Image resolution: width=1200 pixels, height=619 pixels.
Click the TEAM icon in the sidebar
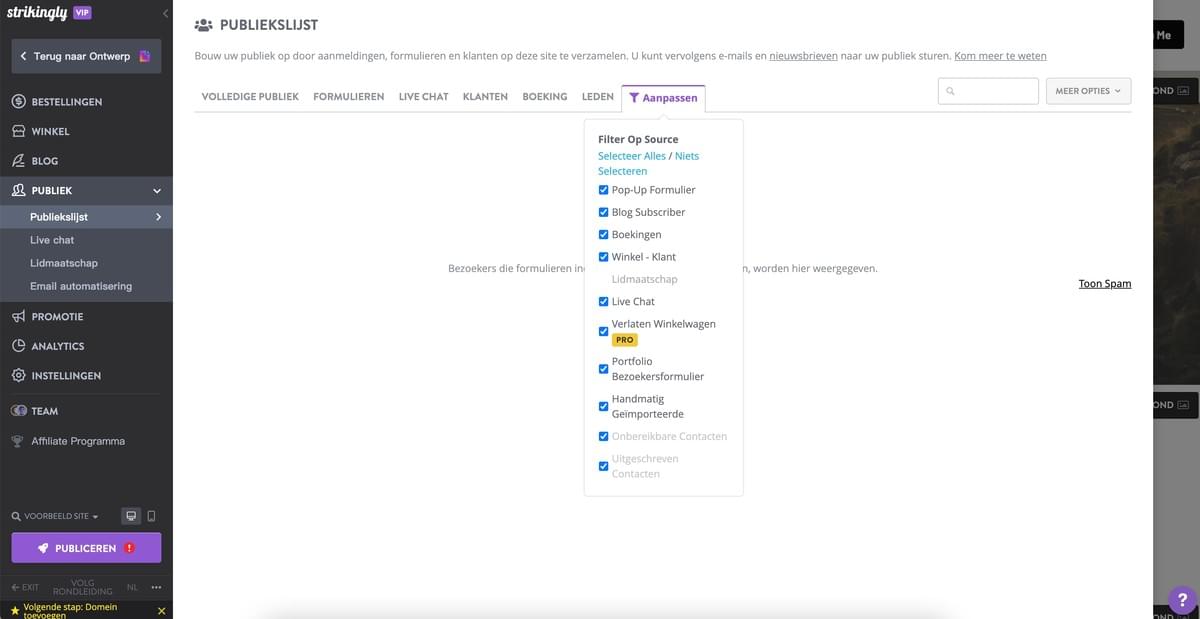tap(17, 410)
